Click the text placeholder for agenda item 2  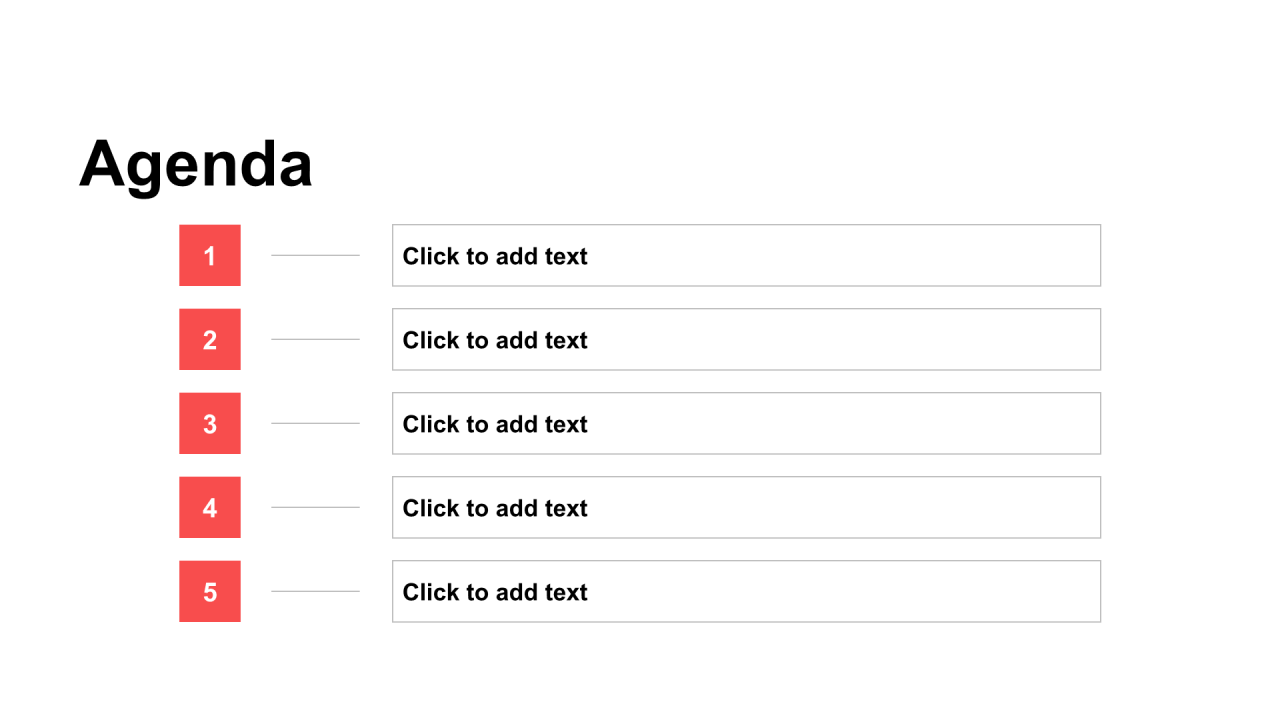coord(746,339)
